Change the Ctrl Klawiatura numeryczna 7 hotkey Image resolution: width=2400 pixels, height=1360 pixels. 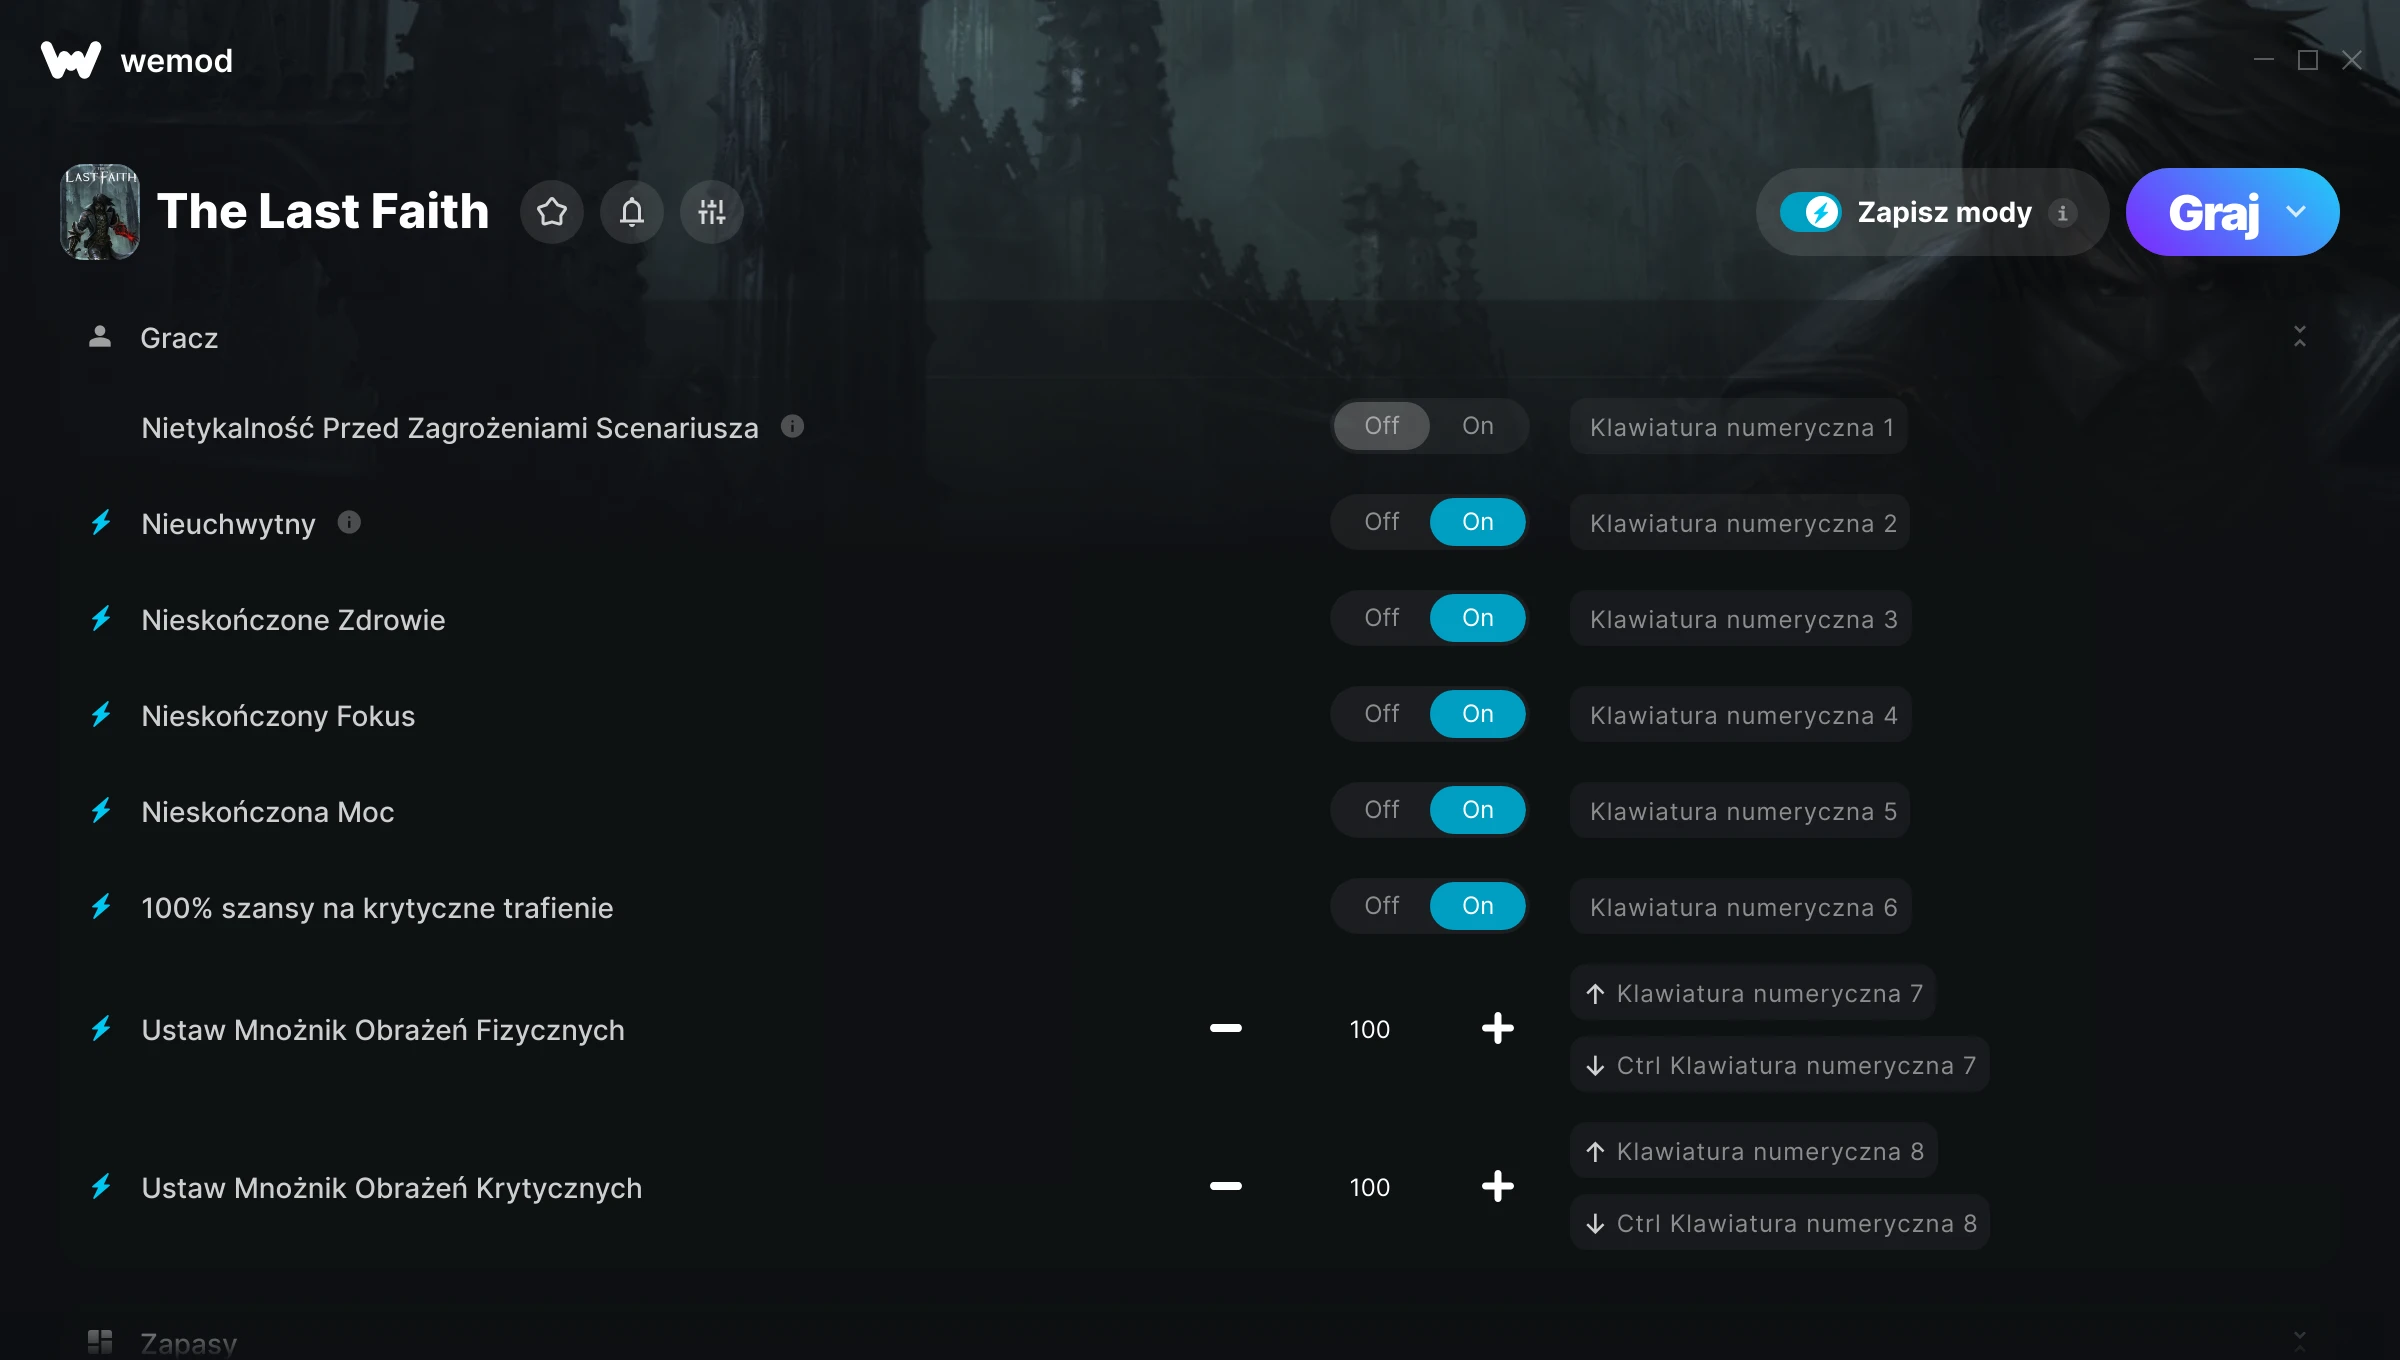[1780, 1065]
